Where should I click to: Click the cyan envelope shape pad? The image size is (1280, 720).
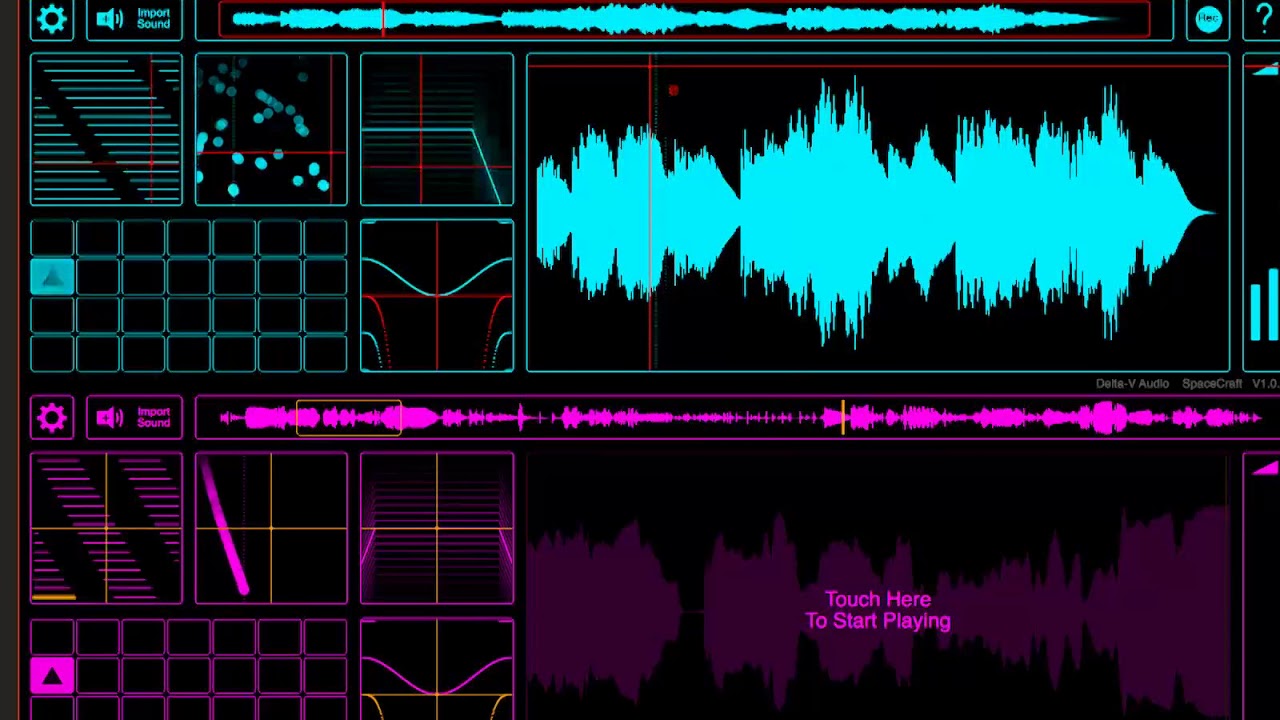437,130
